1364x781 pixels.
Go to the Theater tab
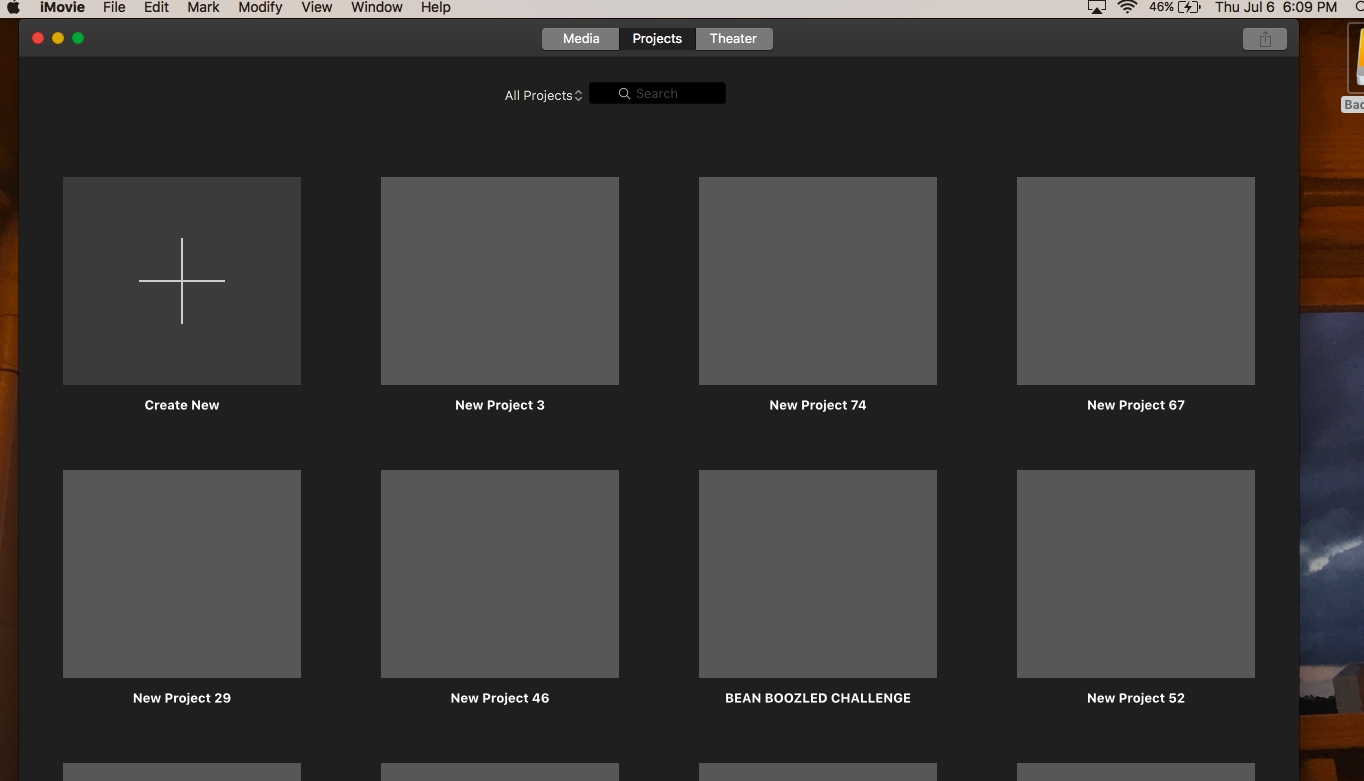(x=734, y=39)
